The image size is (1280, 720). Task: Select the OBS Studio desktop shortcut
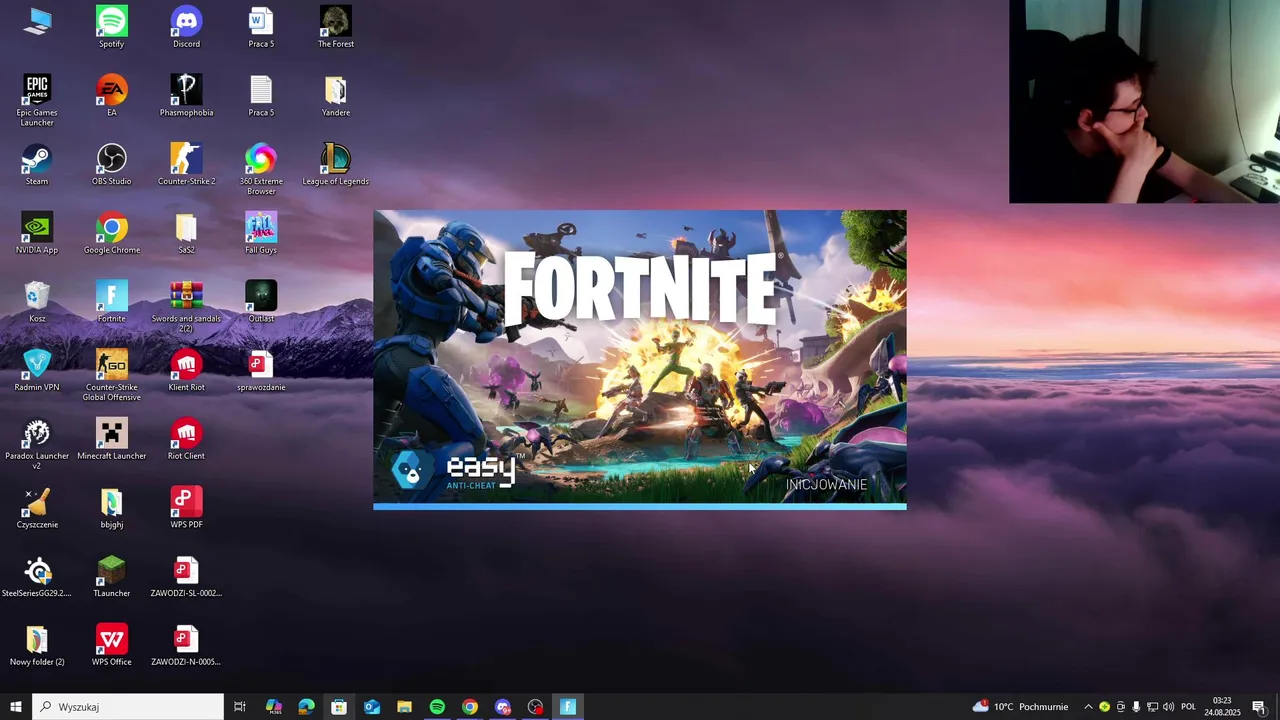(111, 164)
